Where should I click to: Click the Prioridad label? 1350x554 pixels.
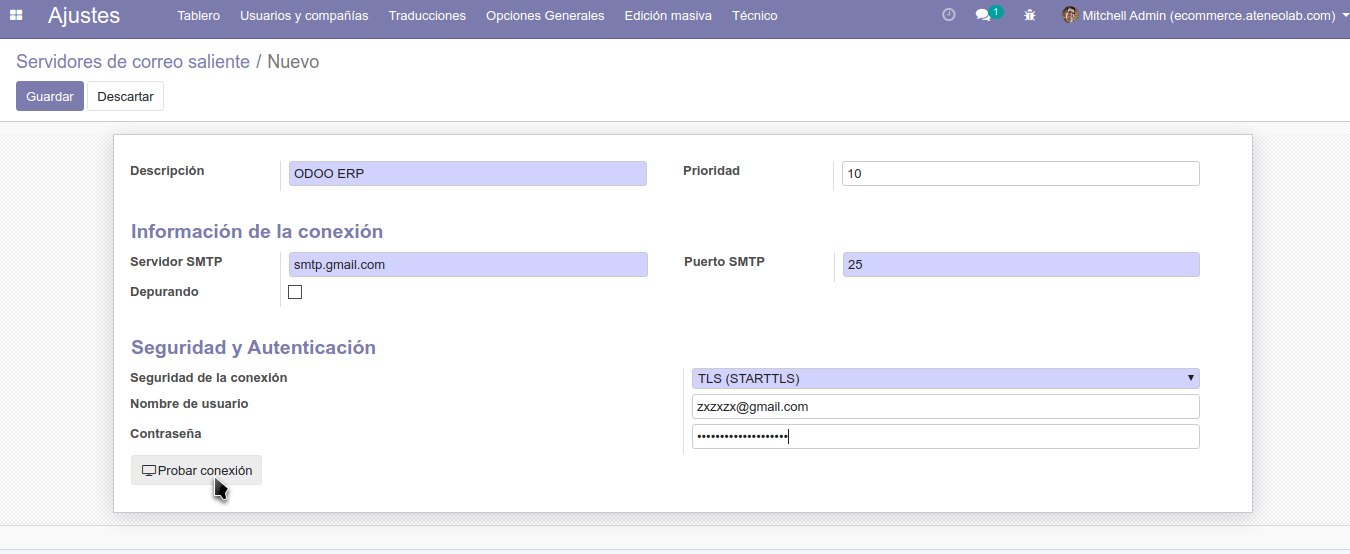(711, 171)
